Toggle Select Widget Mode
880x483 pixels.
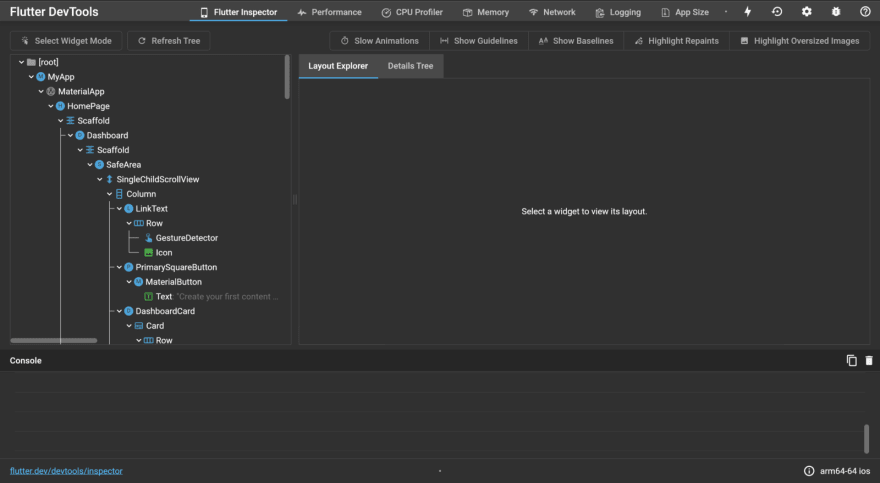[x=66, y=41]
